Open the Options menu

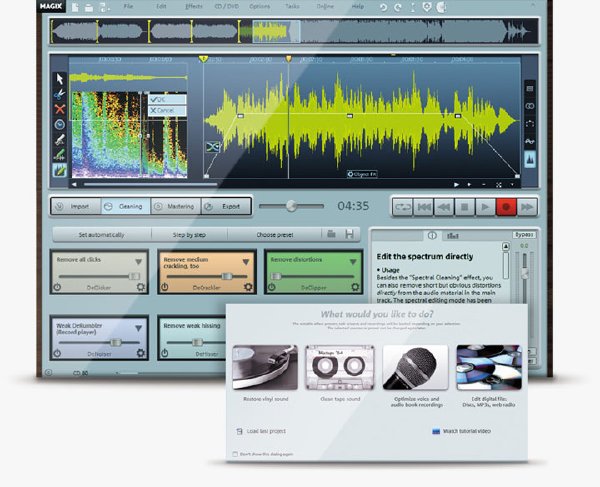point(259,7)
